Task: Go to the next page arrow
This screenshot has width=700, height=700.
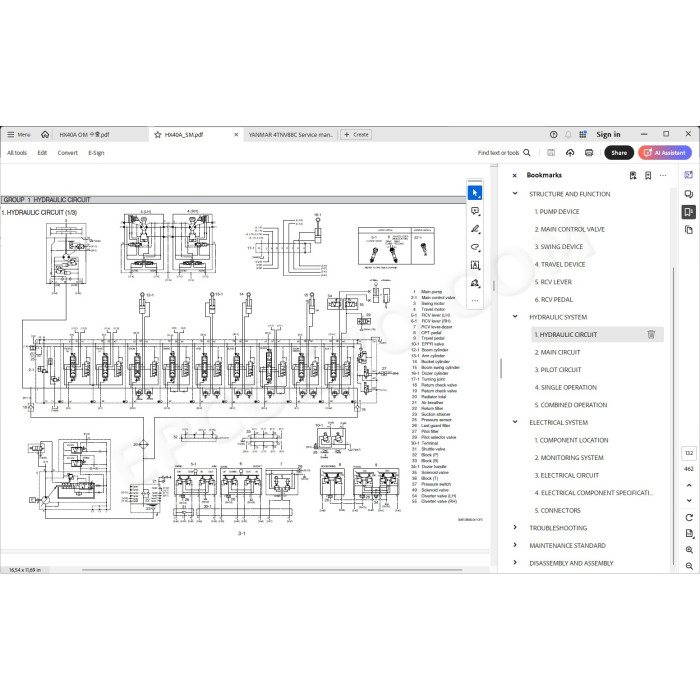Action: coord(689,500)
